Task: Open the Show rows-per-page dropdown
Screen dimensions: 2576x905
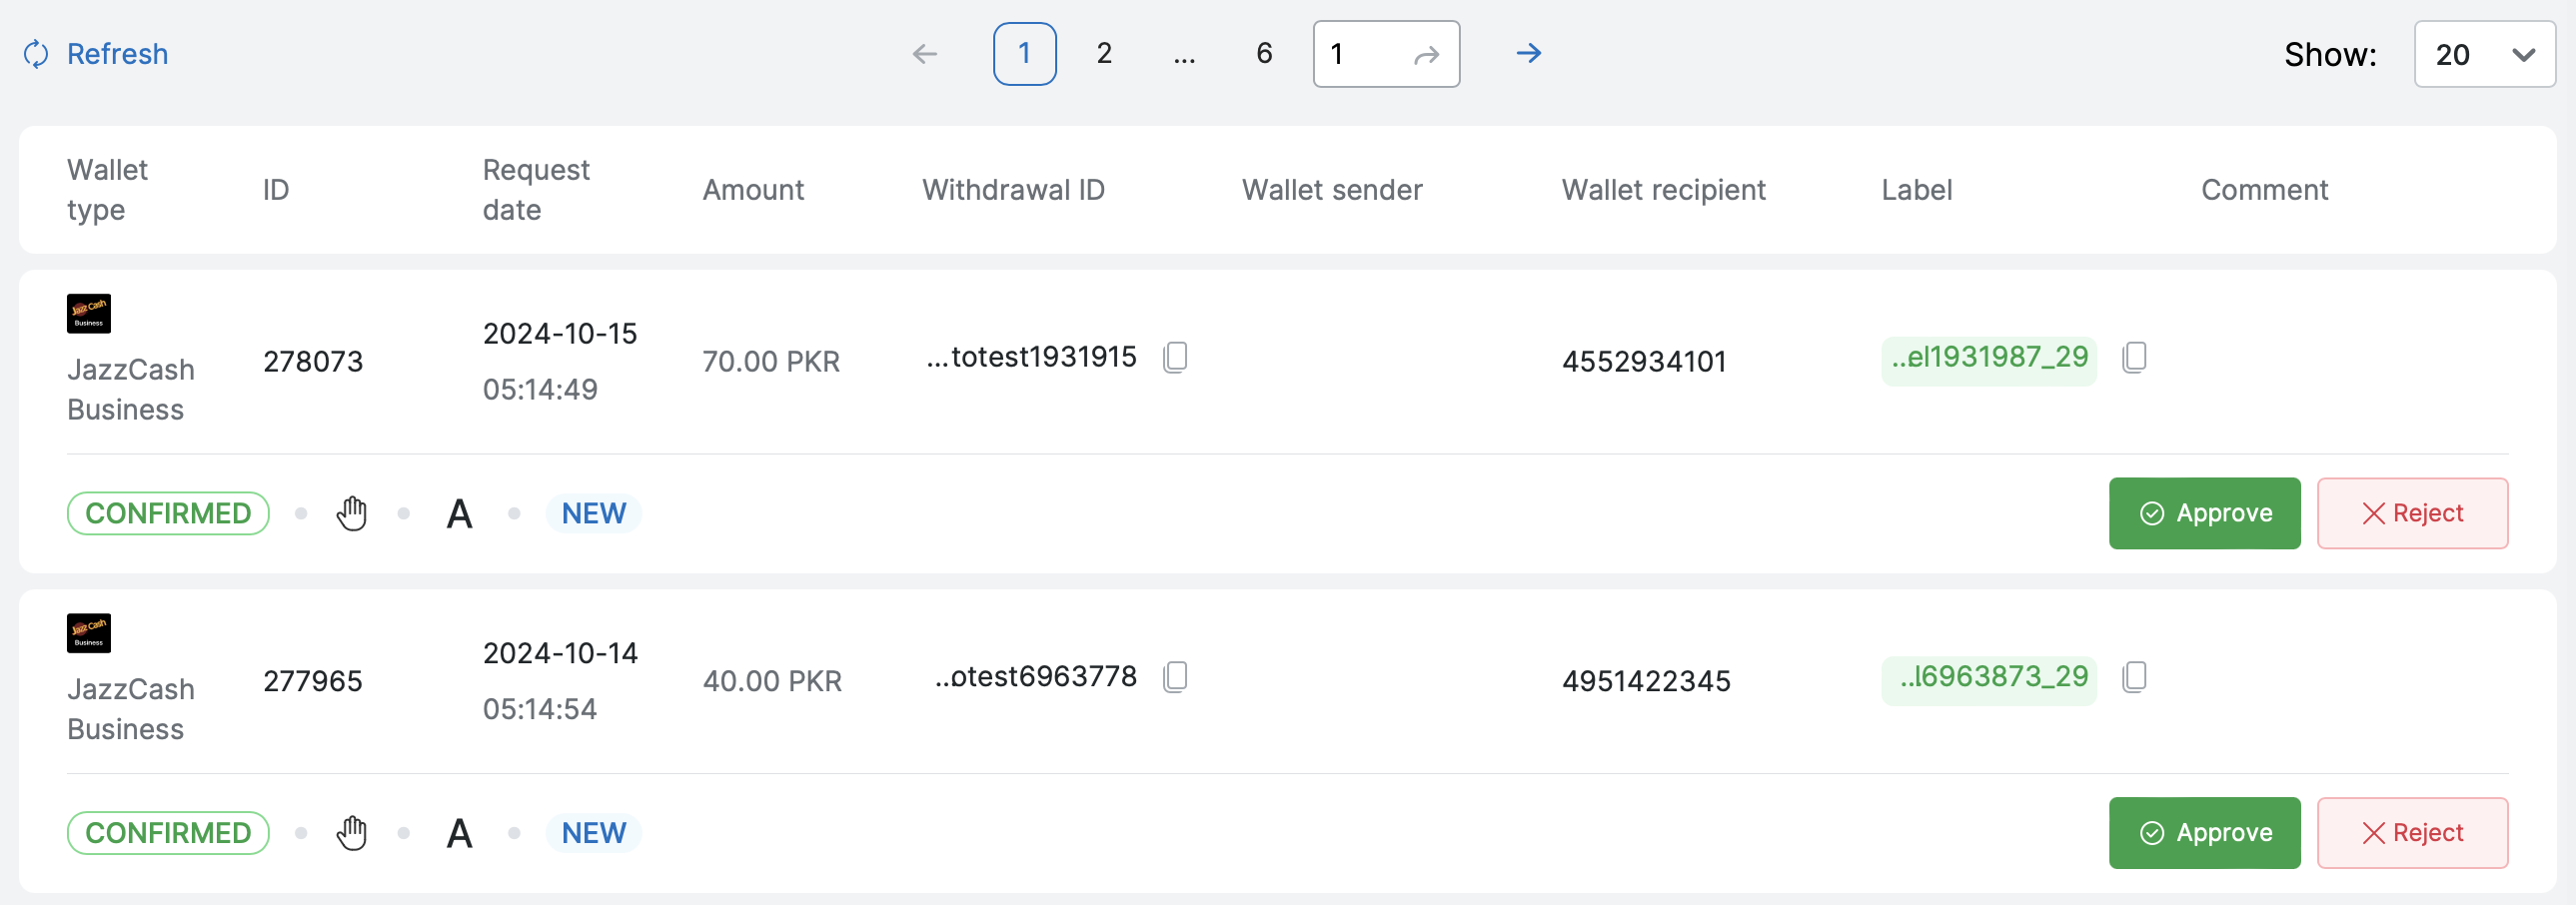Action: click(x=2484, y=54)
